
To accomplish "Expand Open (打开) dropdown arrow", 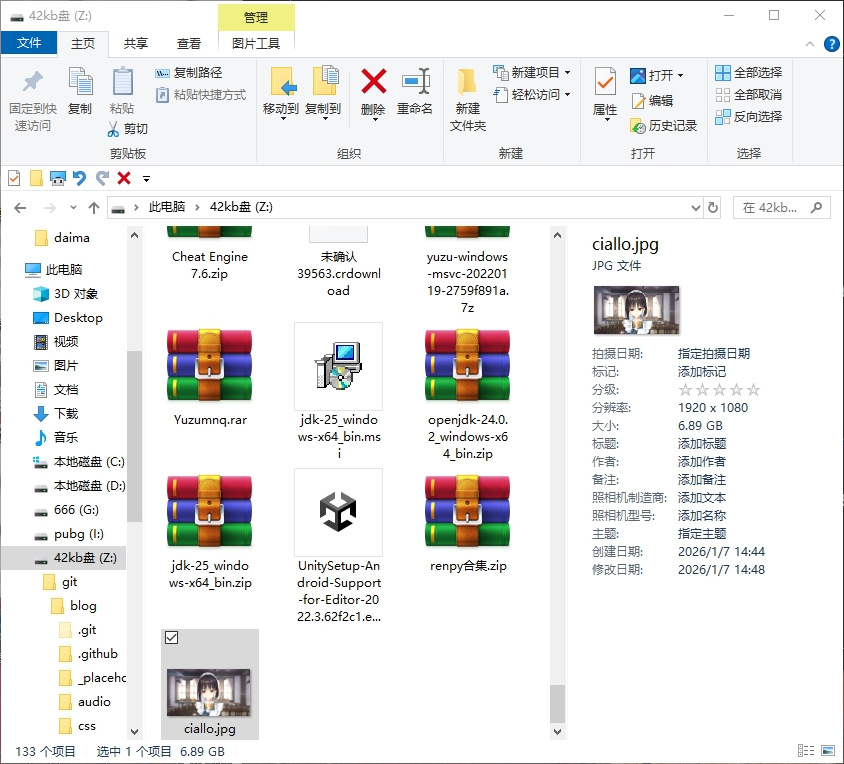I will pos(680,75).
